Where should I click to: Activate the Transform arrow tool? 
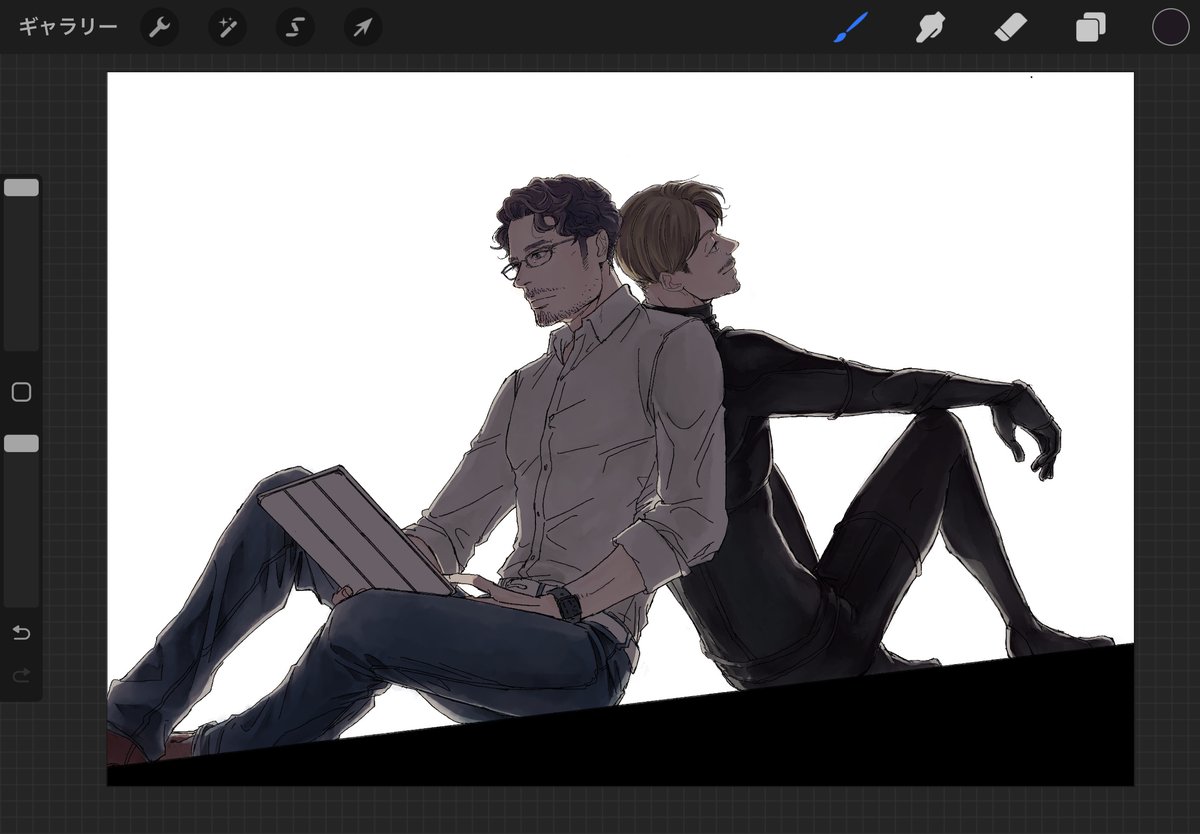pyautogui.click(x=363, y=27)
